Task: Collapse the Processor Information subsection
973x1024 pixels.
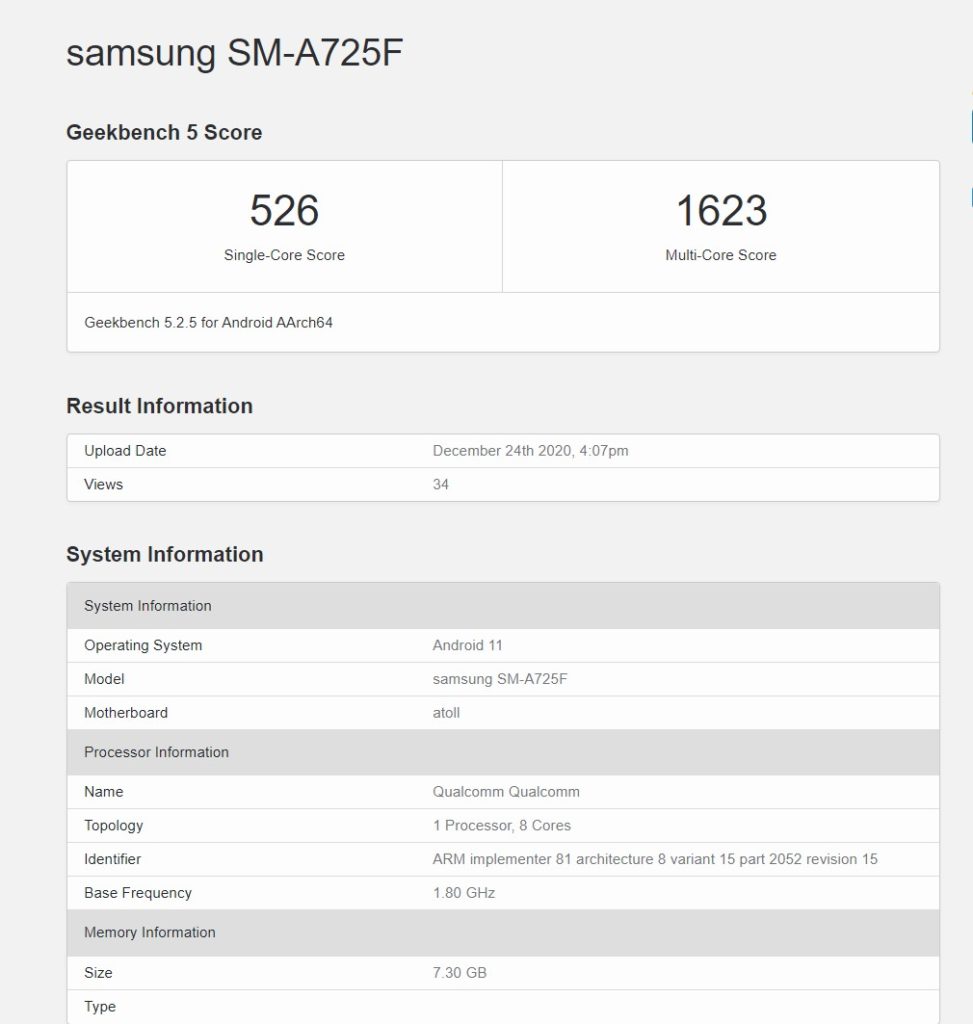Action: (156, 752)
